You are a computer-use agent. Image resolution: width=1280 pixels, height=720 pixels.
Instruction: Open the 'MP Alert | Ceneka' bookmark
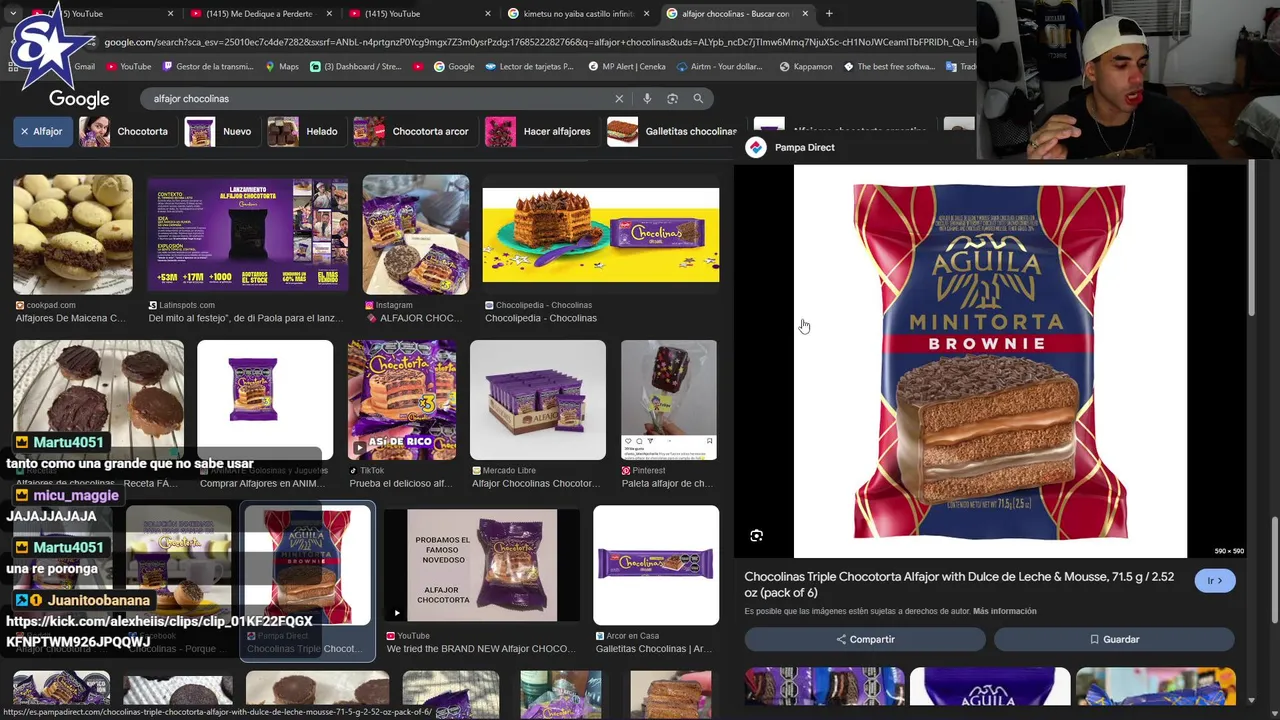click(x=627, y=67)
